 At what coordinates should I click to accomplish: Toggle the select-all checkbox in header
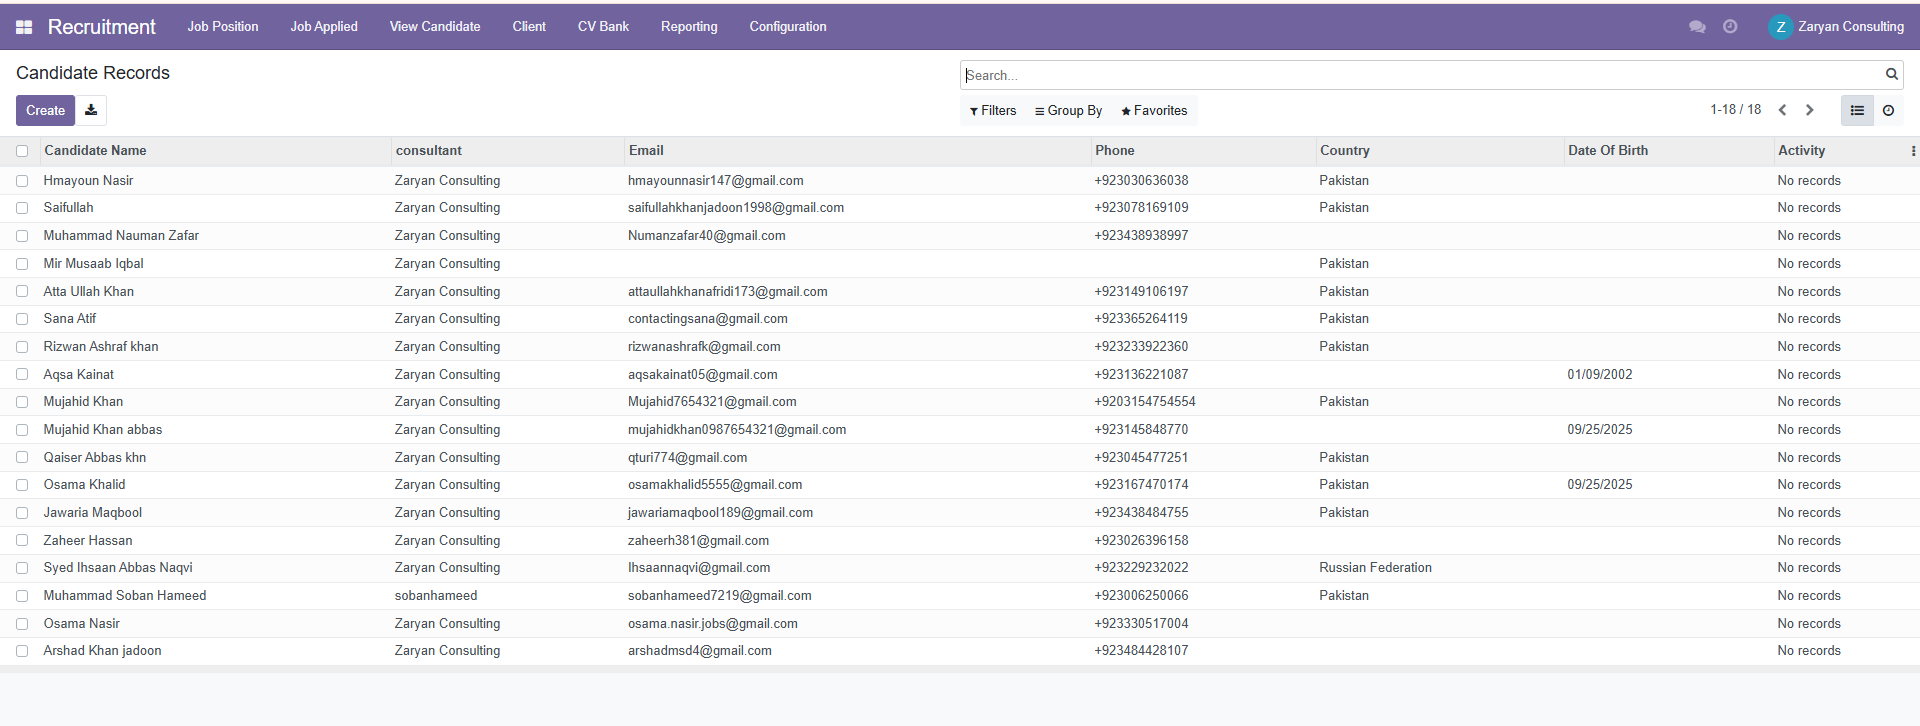click(22, 151)
